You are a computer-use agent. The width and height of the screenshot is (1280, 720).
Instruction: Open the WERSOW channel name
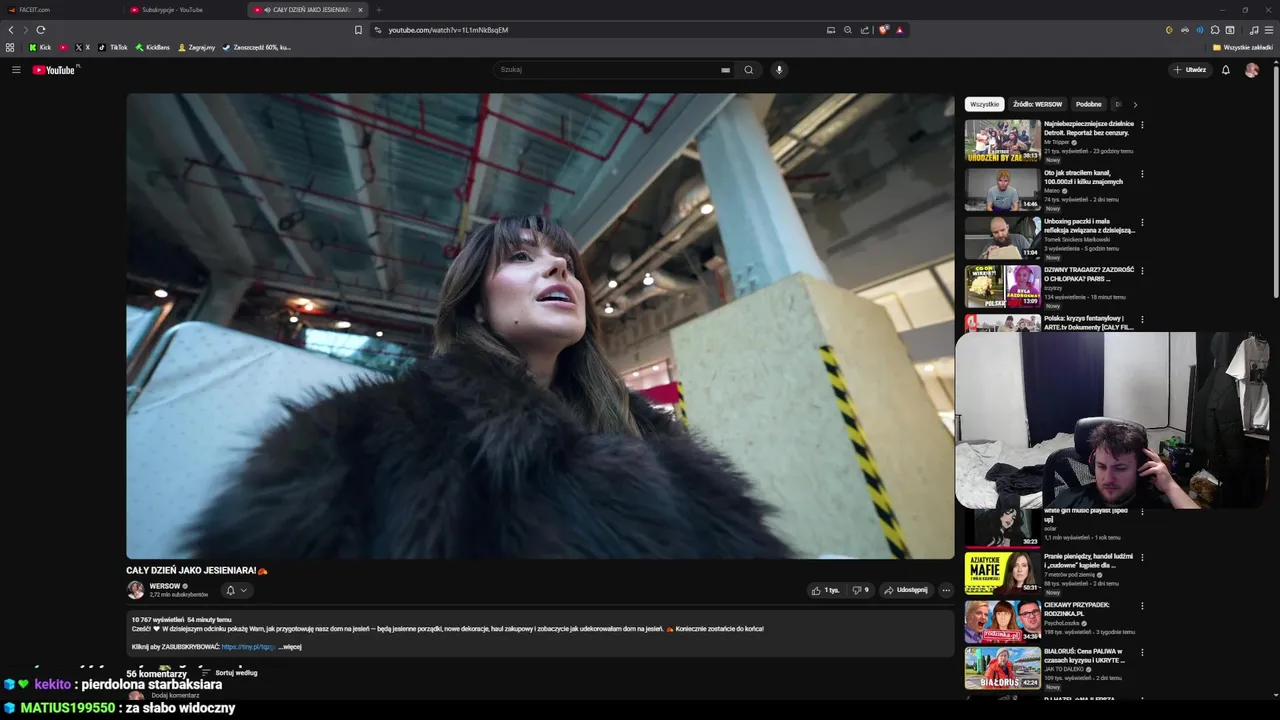point(165,586)
